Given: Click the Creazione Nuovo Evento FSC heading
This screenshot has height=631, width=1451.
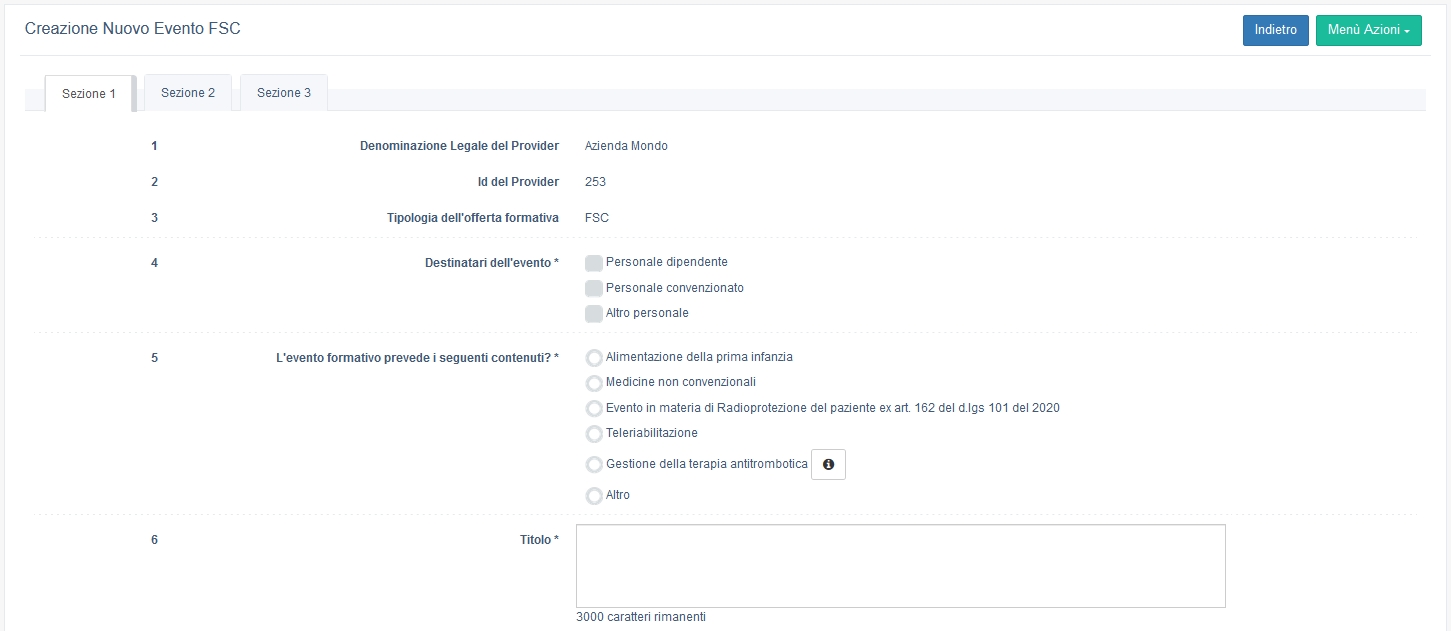Looking at the screenshot, I should point(133,29).
